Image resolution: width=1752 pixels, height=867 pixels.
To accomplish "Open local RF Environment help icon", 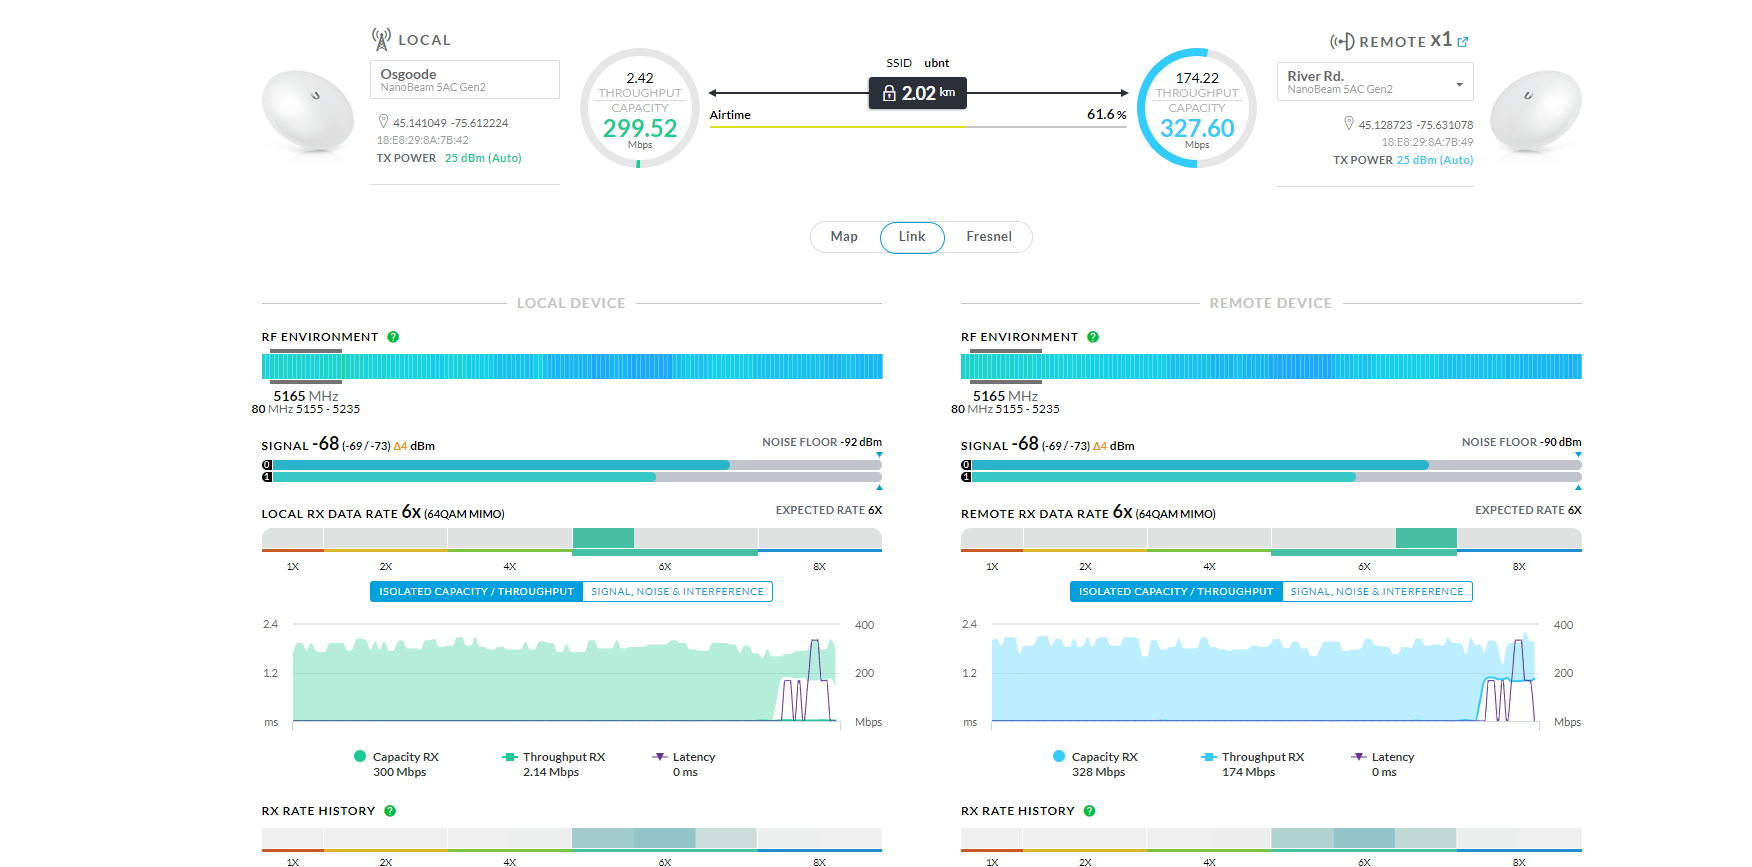I will pos(393,337).
